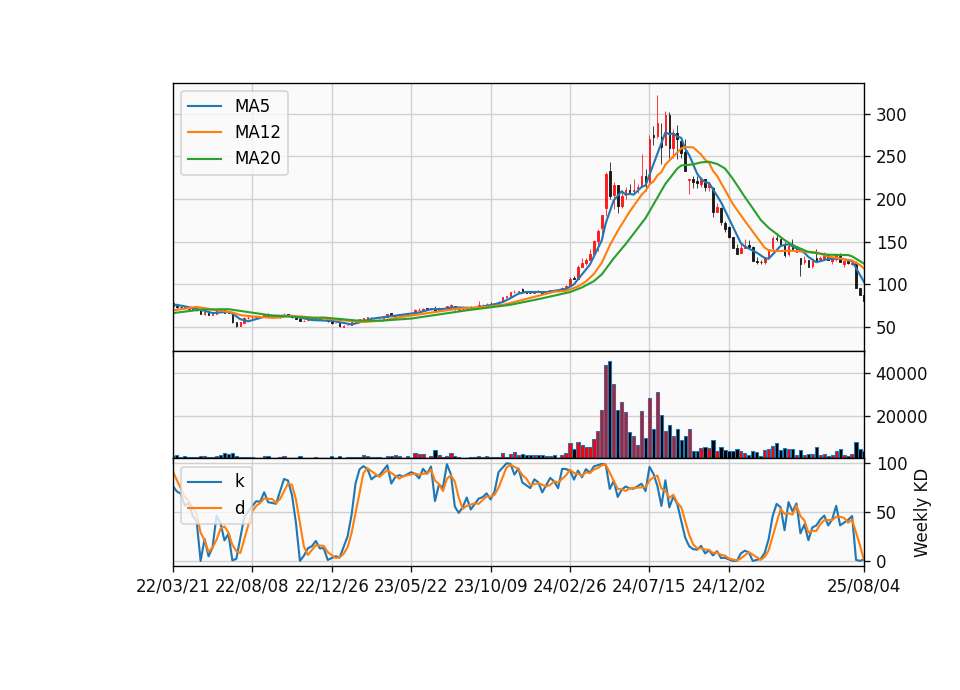Screen dimensions: 960x690
Task: Click the 20000 volume axis label
Action: click(x=901, y=417)
